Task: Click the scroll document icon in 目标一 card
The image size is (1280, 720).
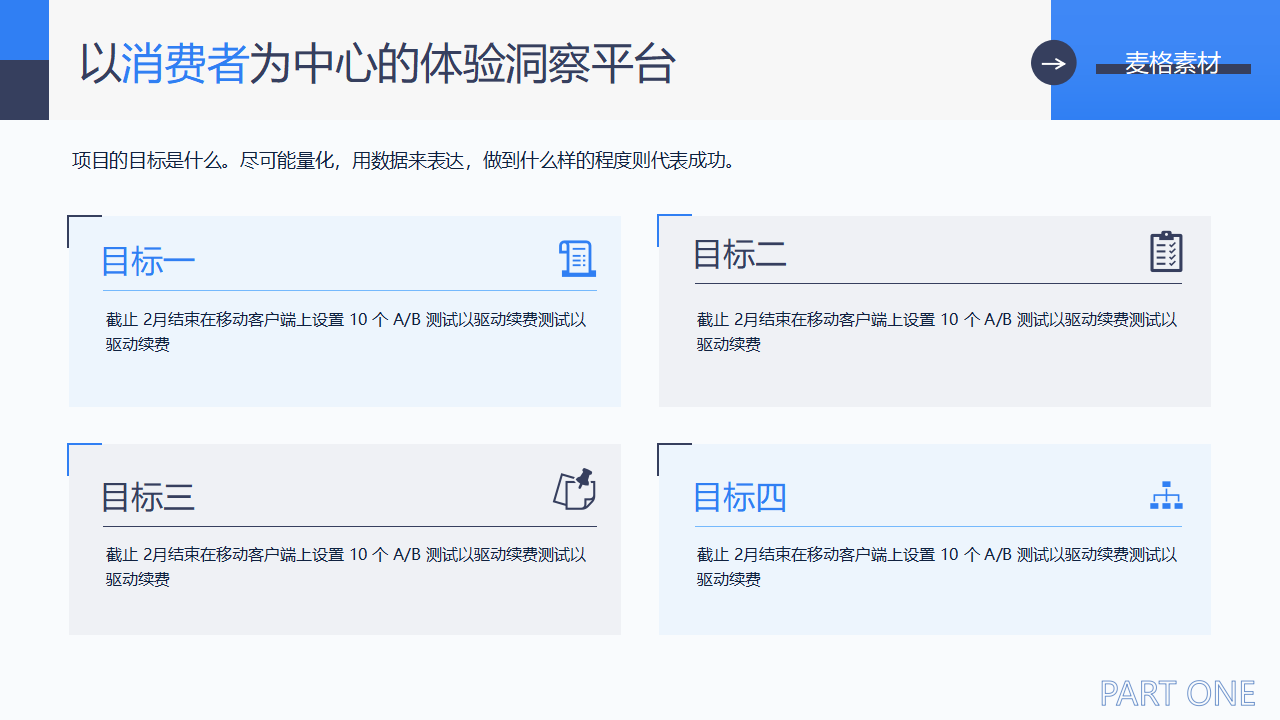Action: (x=577, y=259)
